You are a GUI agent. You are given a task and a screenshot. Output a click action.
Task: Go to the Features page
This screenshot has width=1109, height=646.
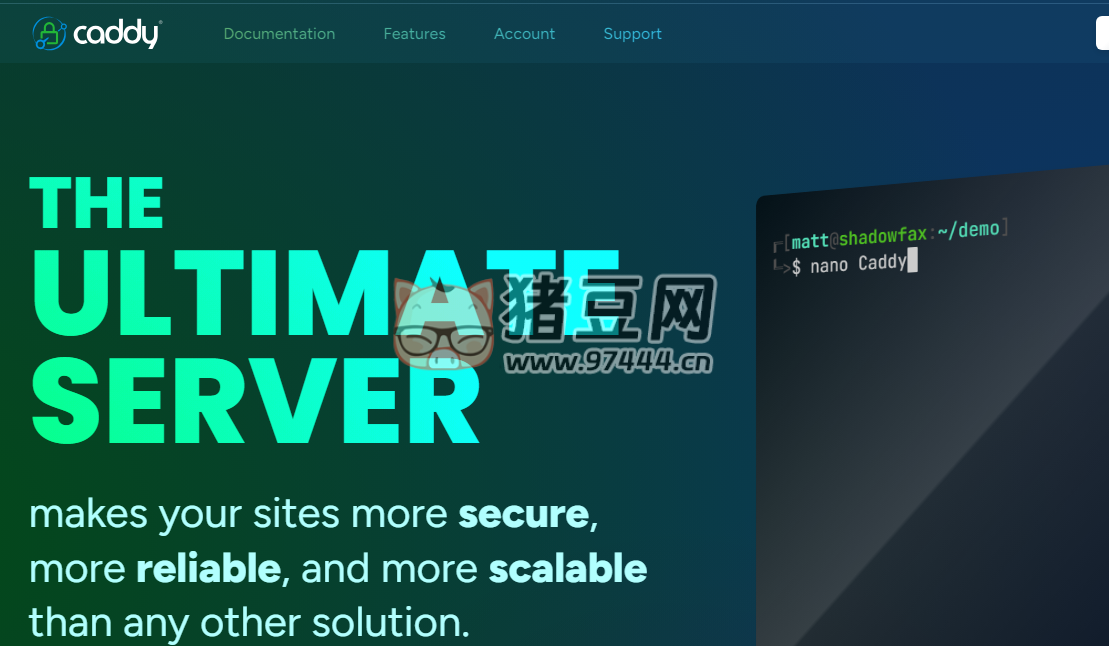tap(414, 34)
